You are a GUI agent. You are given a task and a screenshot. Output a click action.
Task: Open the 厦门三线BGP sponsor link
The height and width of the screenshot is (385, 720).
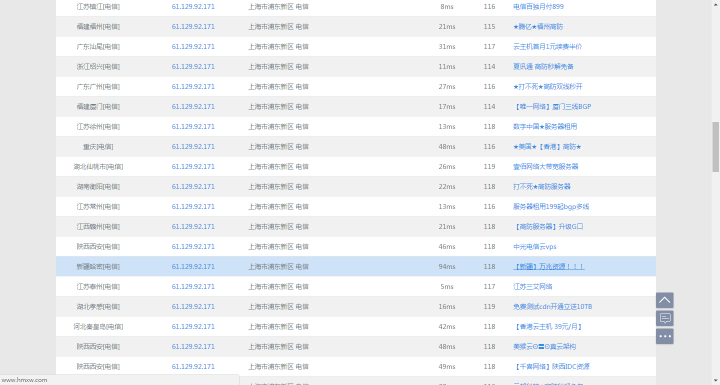[x=552, y=107]
